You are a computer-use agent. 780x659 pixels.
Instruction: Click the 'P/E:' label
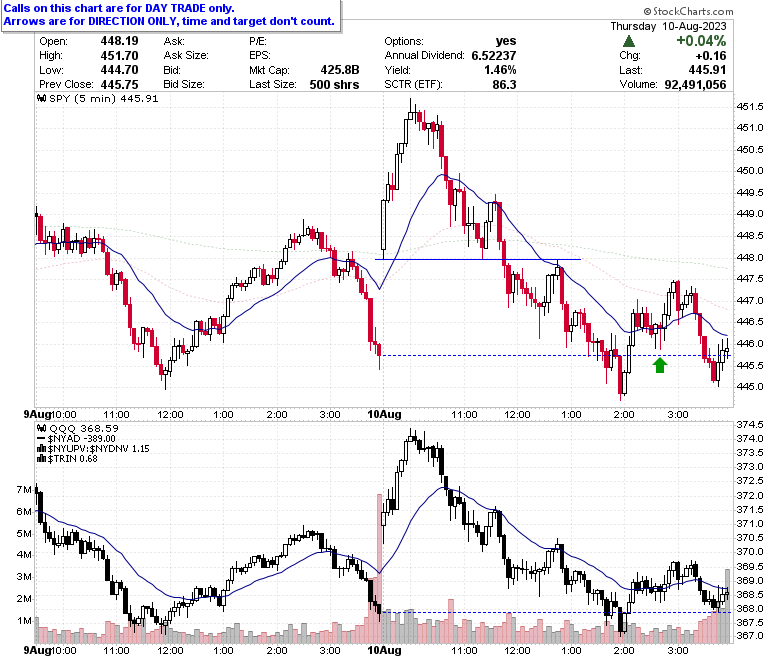tap(258, 41)
